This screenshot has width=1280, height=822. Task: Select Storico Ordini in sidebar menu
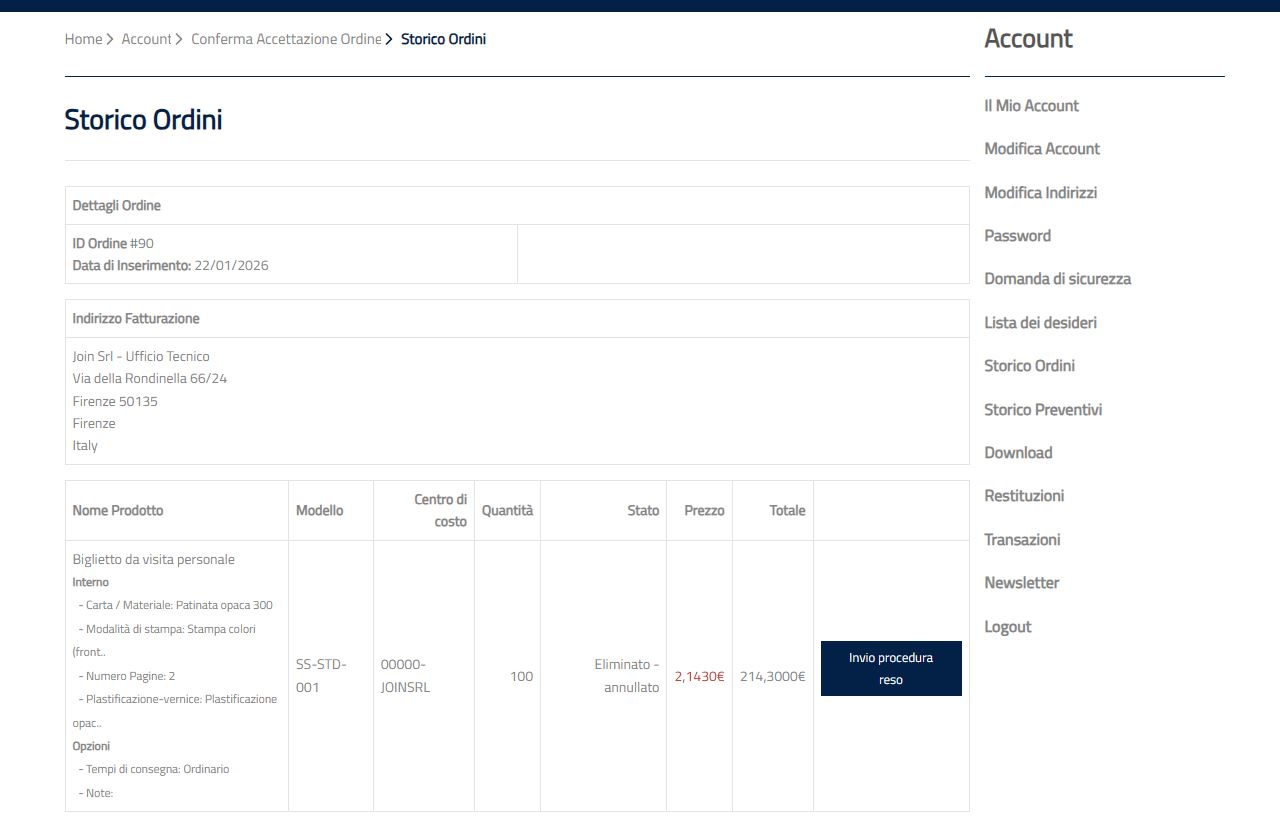point(1029,366)
